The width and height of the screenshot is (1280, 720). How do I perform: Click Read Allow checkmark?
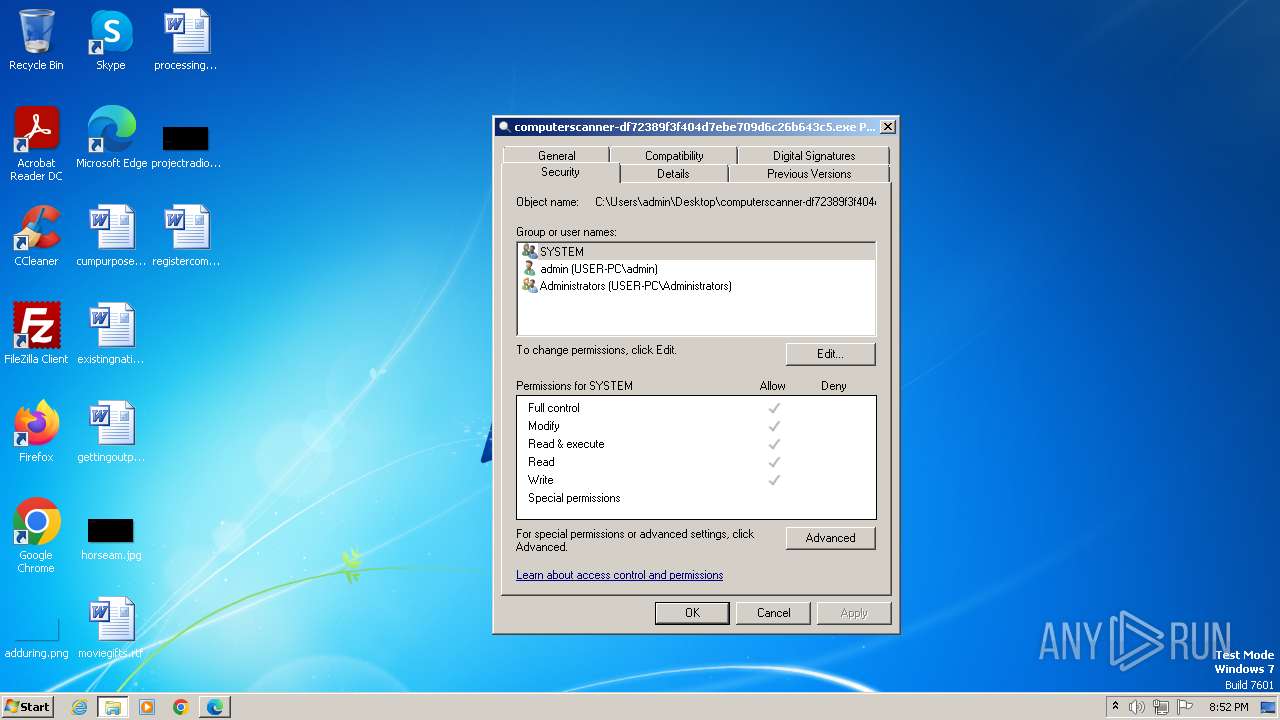tap(774, 462)
